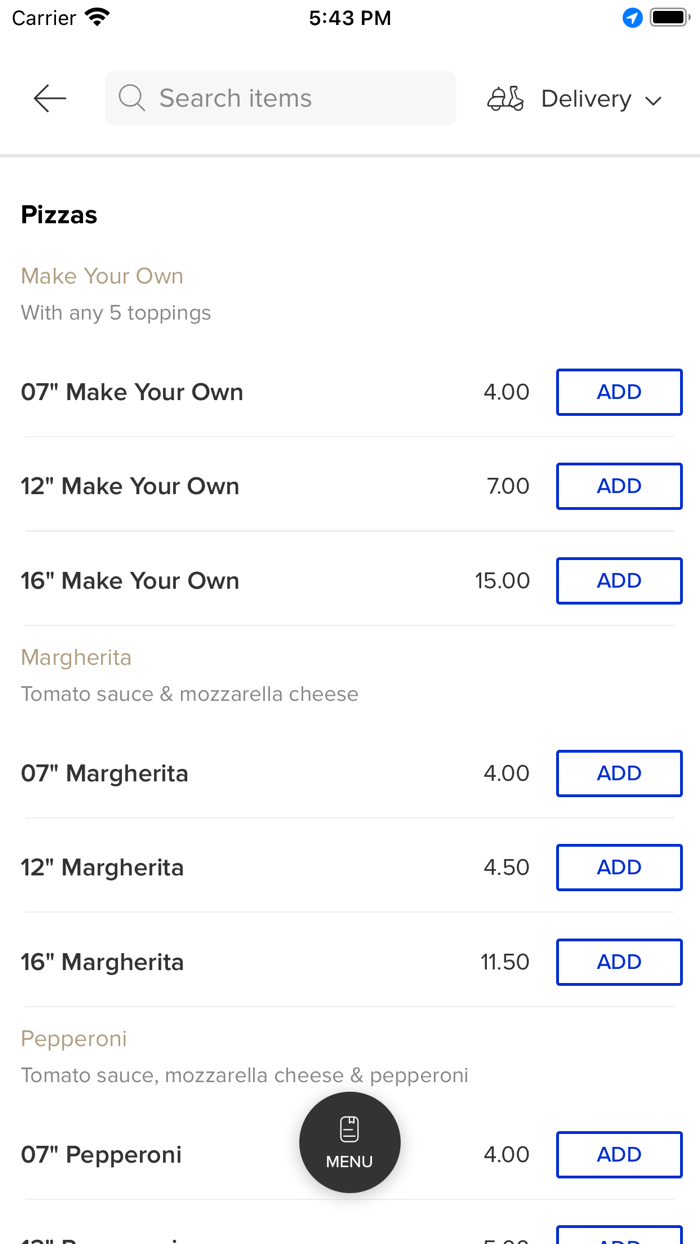Tap the location arrow in status bar
Viewport: 700px width, 1244px height.
point(632,18)
